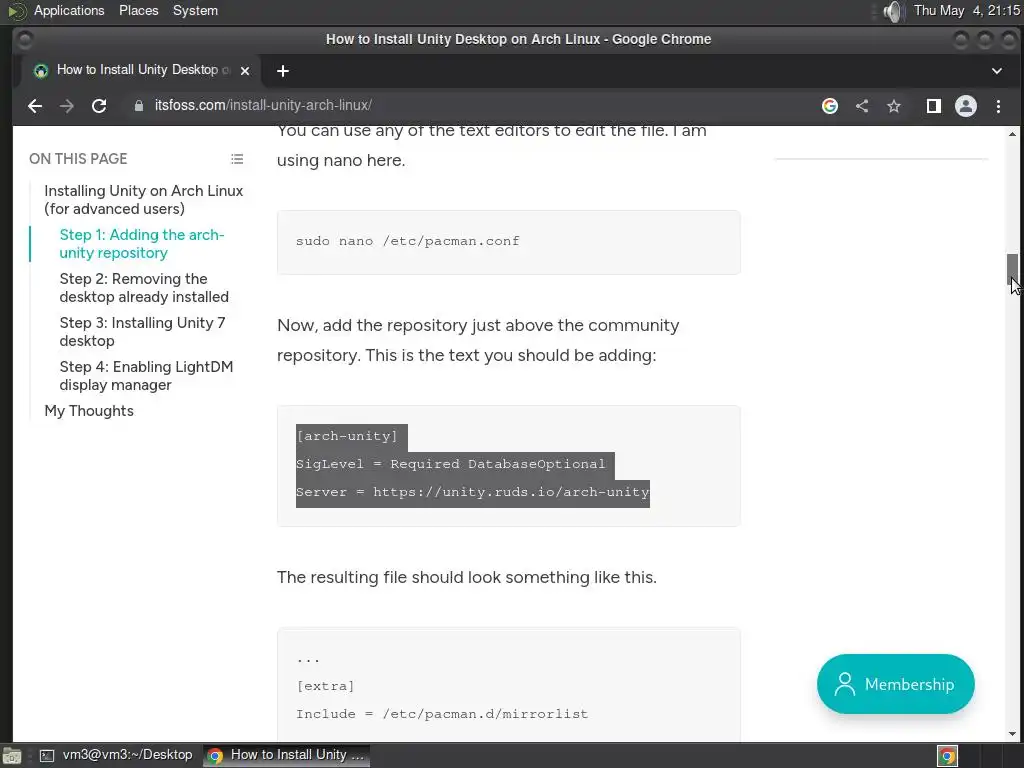The width and height of the screenshot is (1024, 768).
Task: Click the volume speaker icon in top panel
Action: [x=891, y=11]
